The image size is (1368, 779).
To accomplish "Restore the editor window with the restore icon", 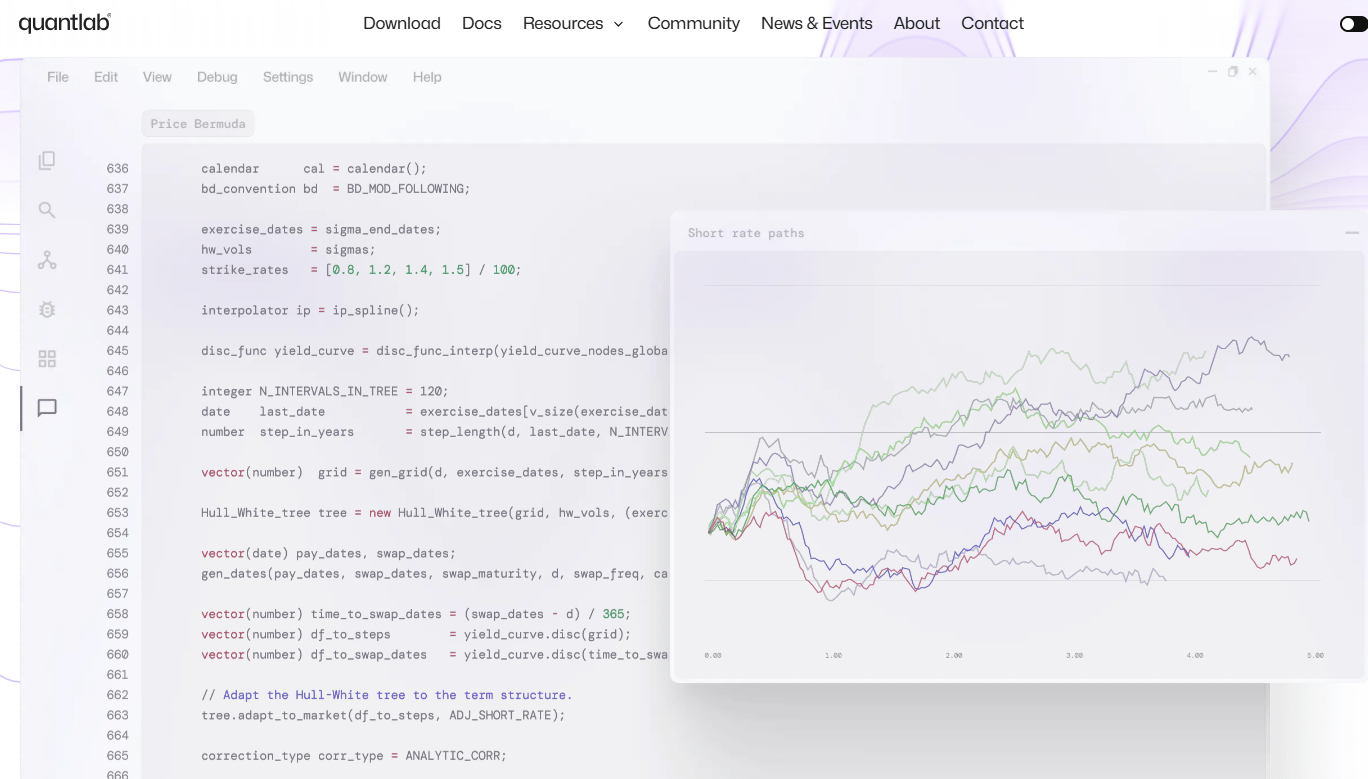I will [x=1232, y=71].
